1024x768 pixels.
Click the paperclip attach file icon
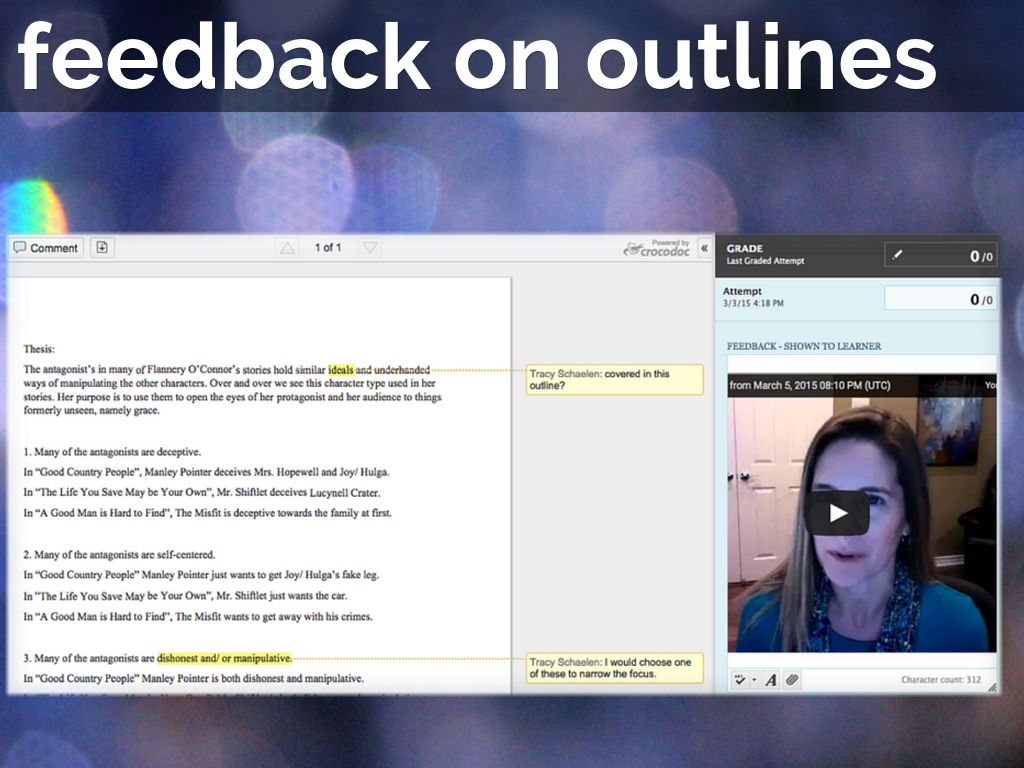click(x=791, y=680)
